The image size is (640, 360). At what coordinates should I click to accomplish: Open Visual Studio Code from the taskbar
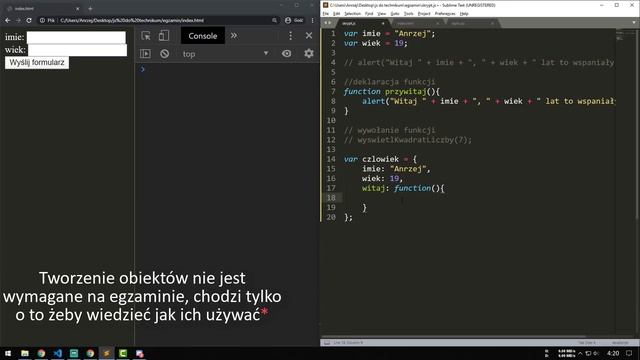point(58,353)
